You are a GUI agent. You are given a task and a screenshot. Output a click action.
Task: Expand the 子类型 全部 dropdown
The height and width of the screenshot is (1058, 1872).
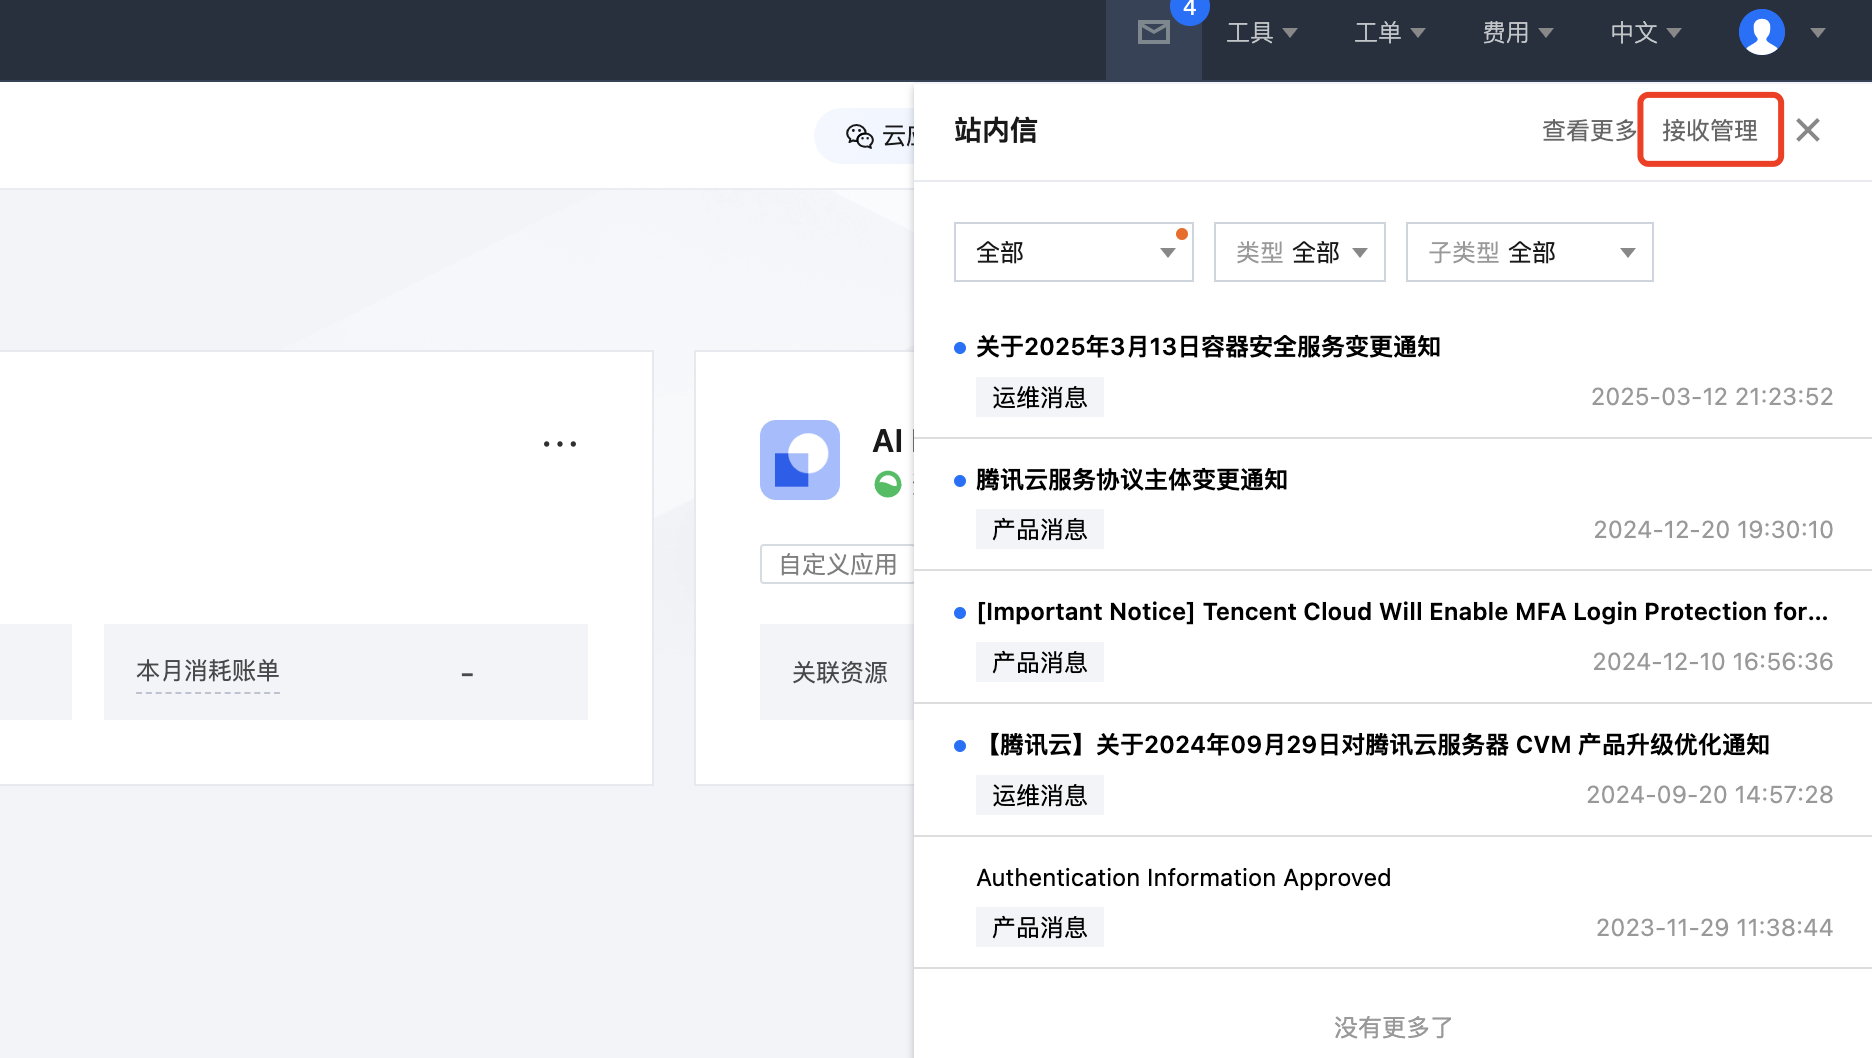click(x=1530, y=252)
